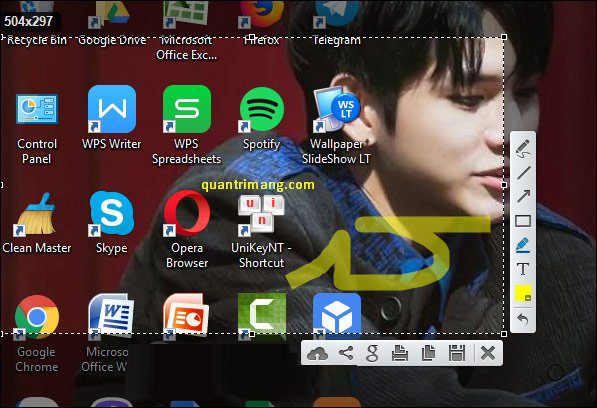This screenshot has height=408, width=597.
Task: Print the captured selection
Action: (x=400, y=353)
